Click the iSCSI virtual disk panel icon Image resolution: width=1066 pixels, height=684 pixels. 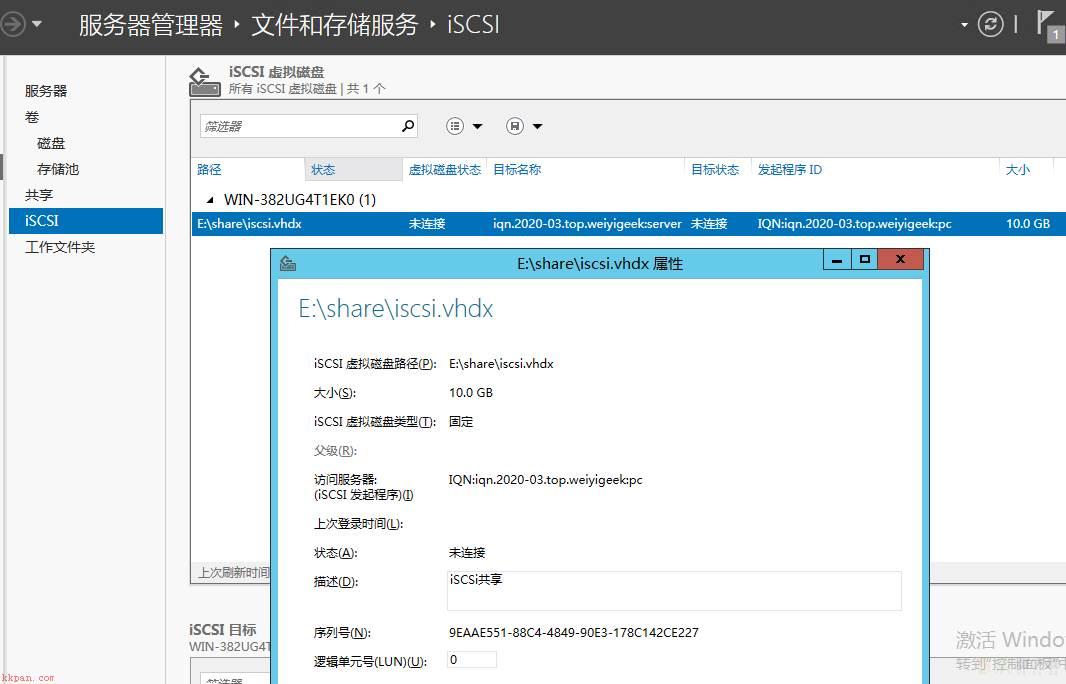coord(204,82)
